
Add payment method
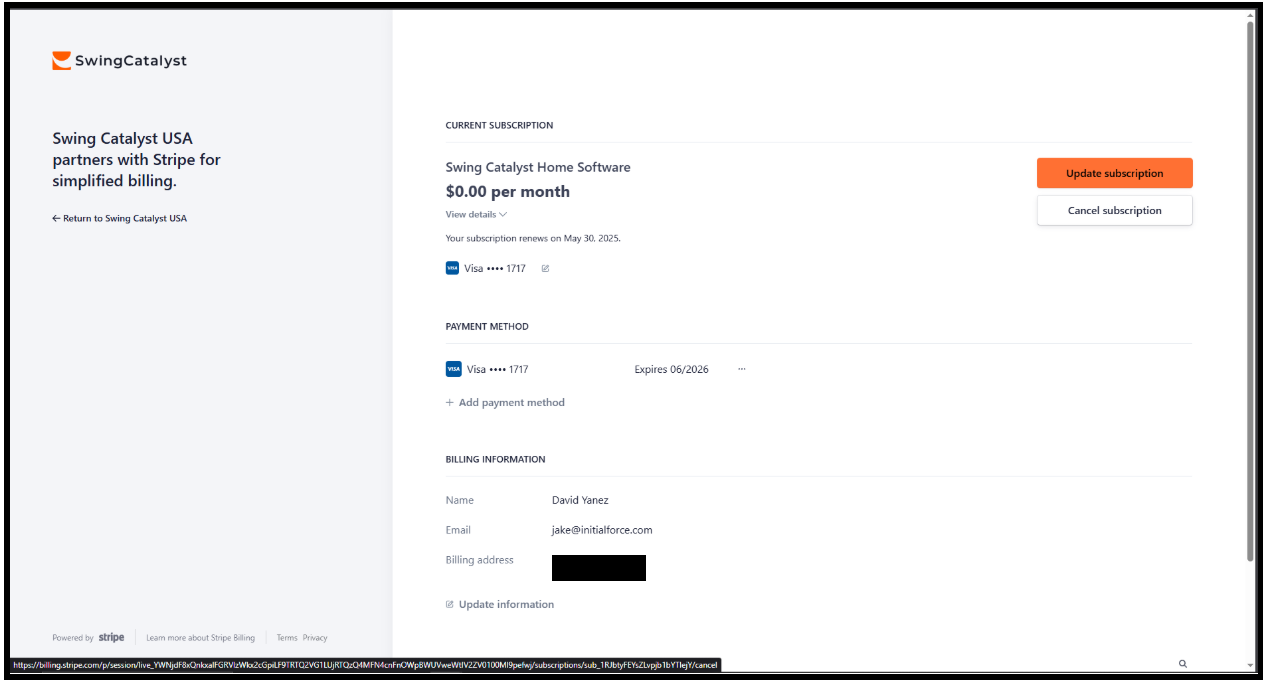(505, 402)
